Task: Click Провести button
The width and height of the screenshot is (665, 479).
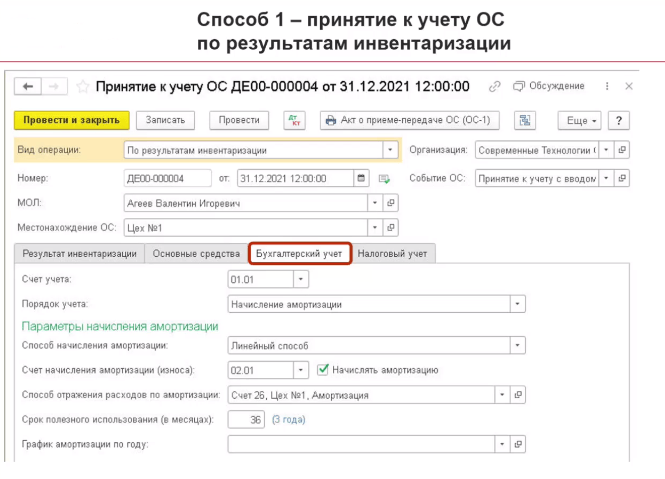Action: [239, 120]
